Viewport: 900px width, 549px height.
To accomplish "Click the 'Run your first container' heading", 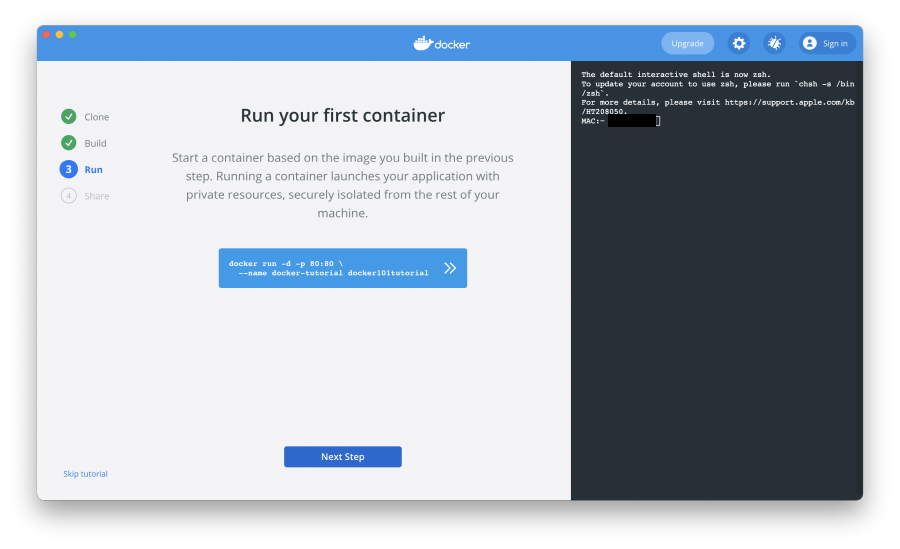I will [343, 115].
